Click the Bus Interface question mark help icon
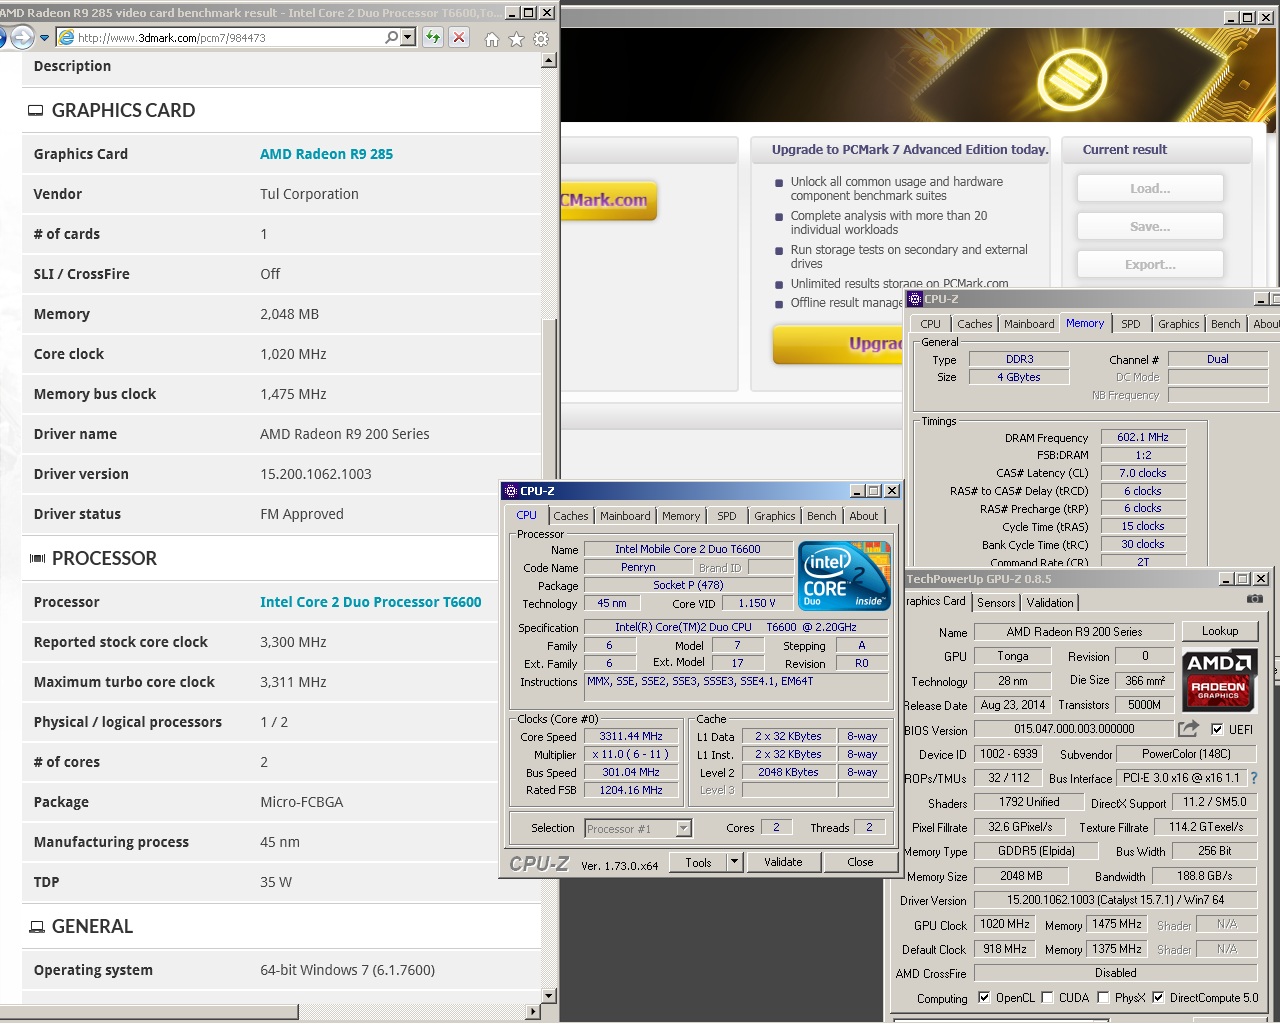1280x1024 pixels. click(x=1253, y=778)
